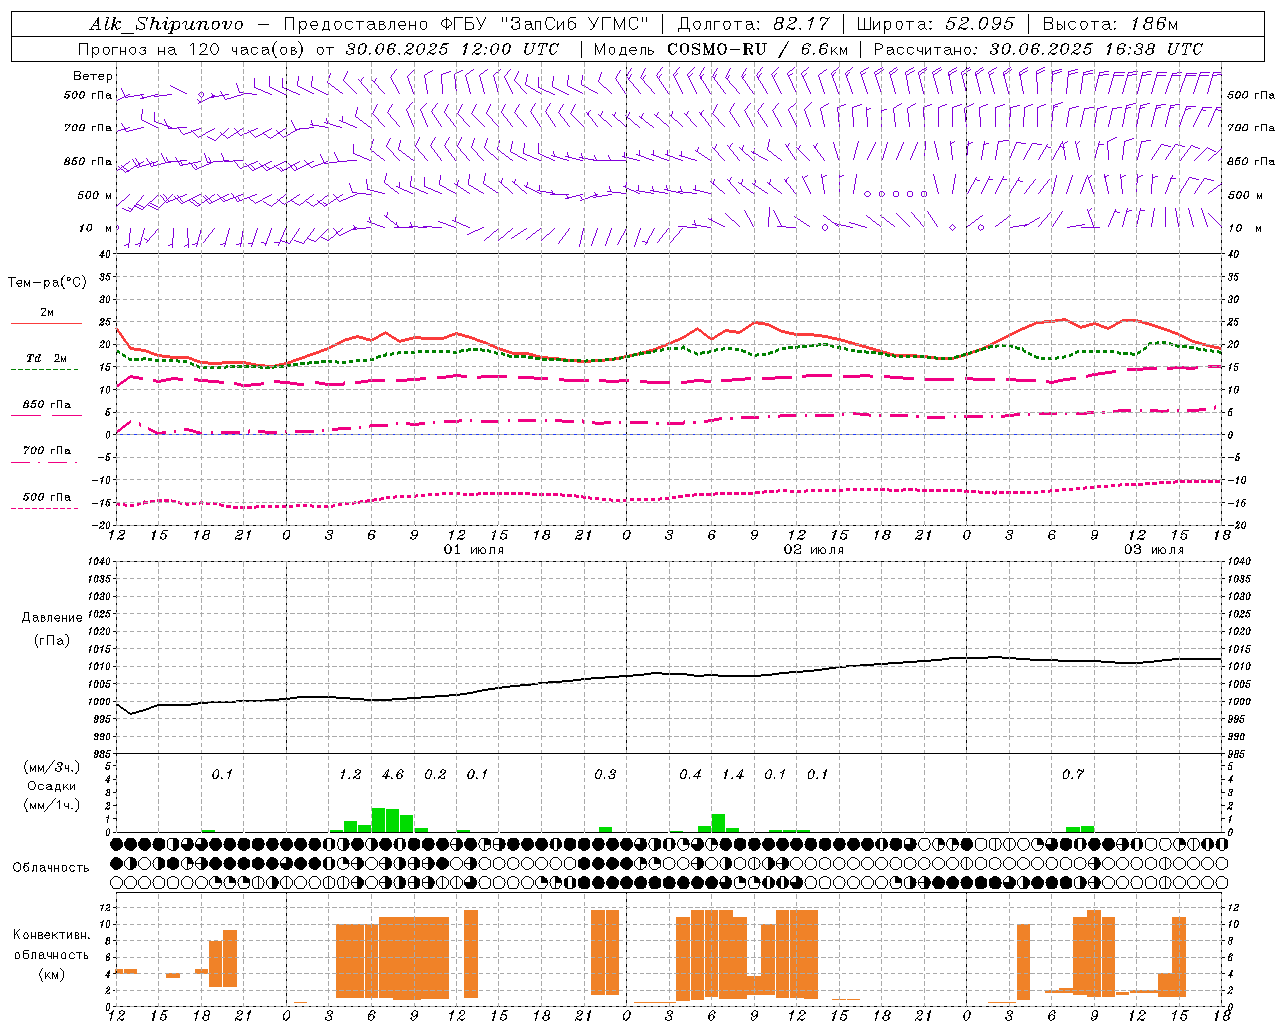1280x1024 pixels.
Task: Click the "Td 2м" dew point legend label
Action: [x=46, y=358]
